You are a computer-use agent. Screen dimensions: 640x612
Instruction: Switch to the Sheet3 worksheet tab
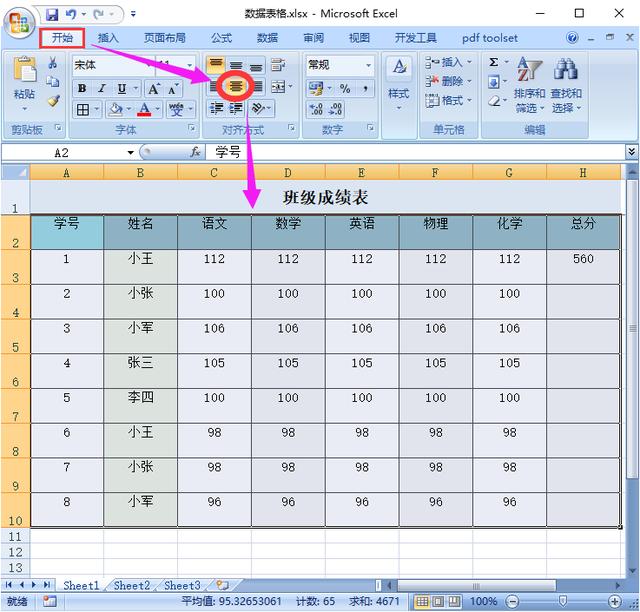(x=182, y=586)
